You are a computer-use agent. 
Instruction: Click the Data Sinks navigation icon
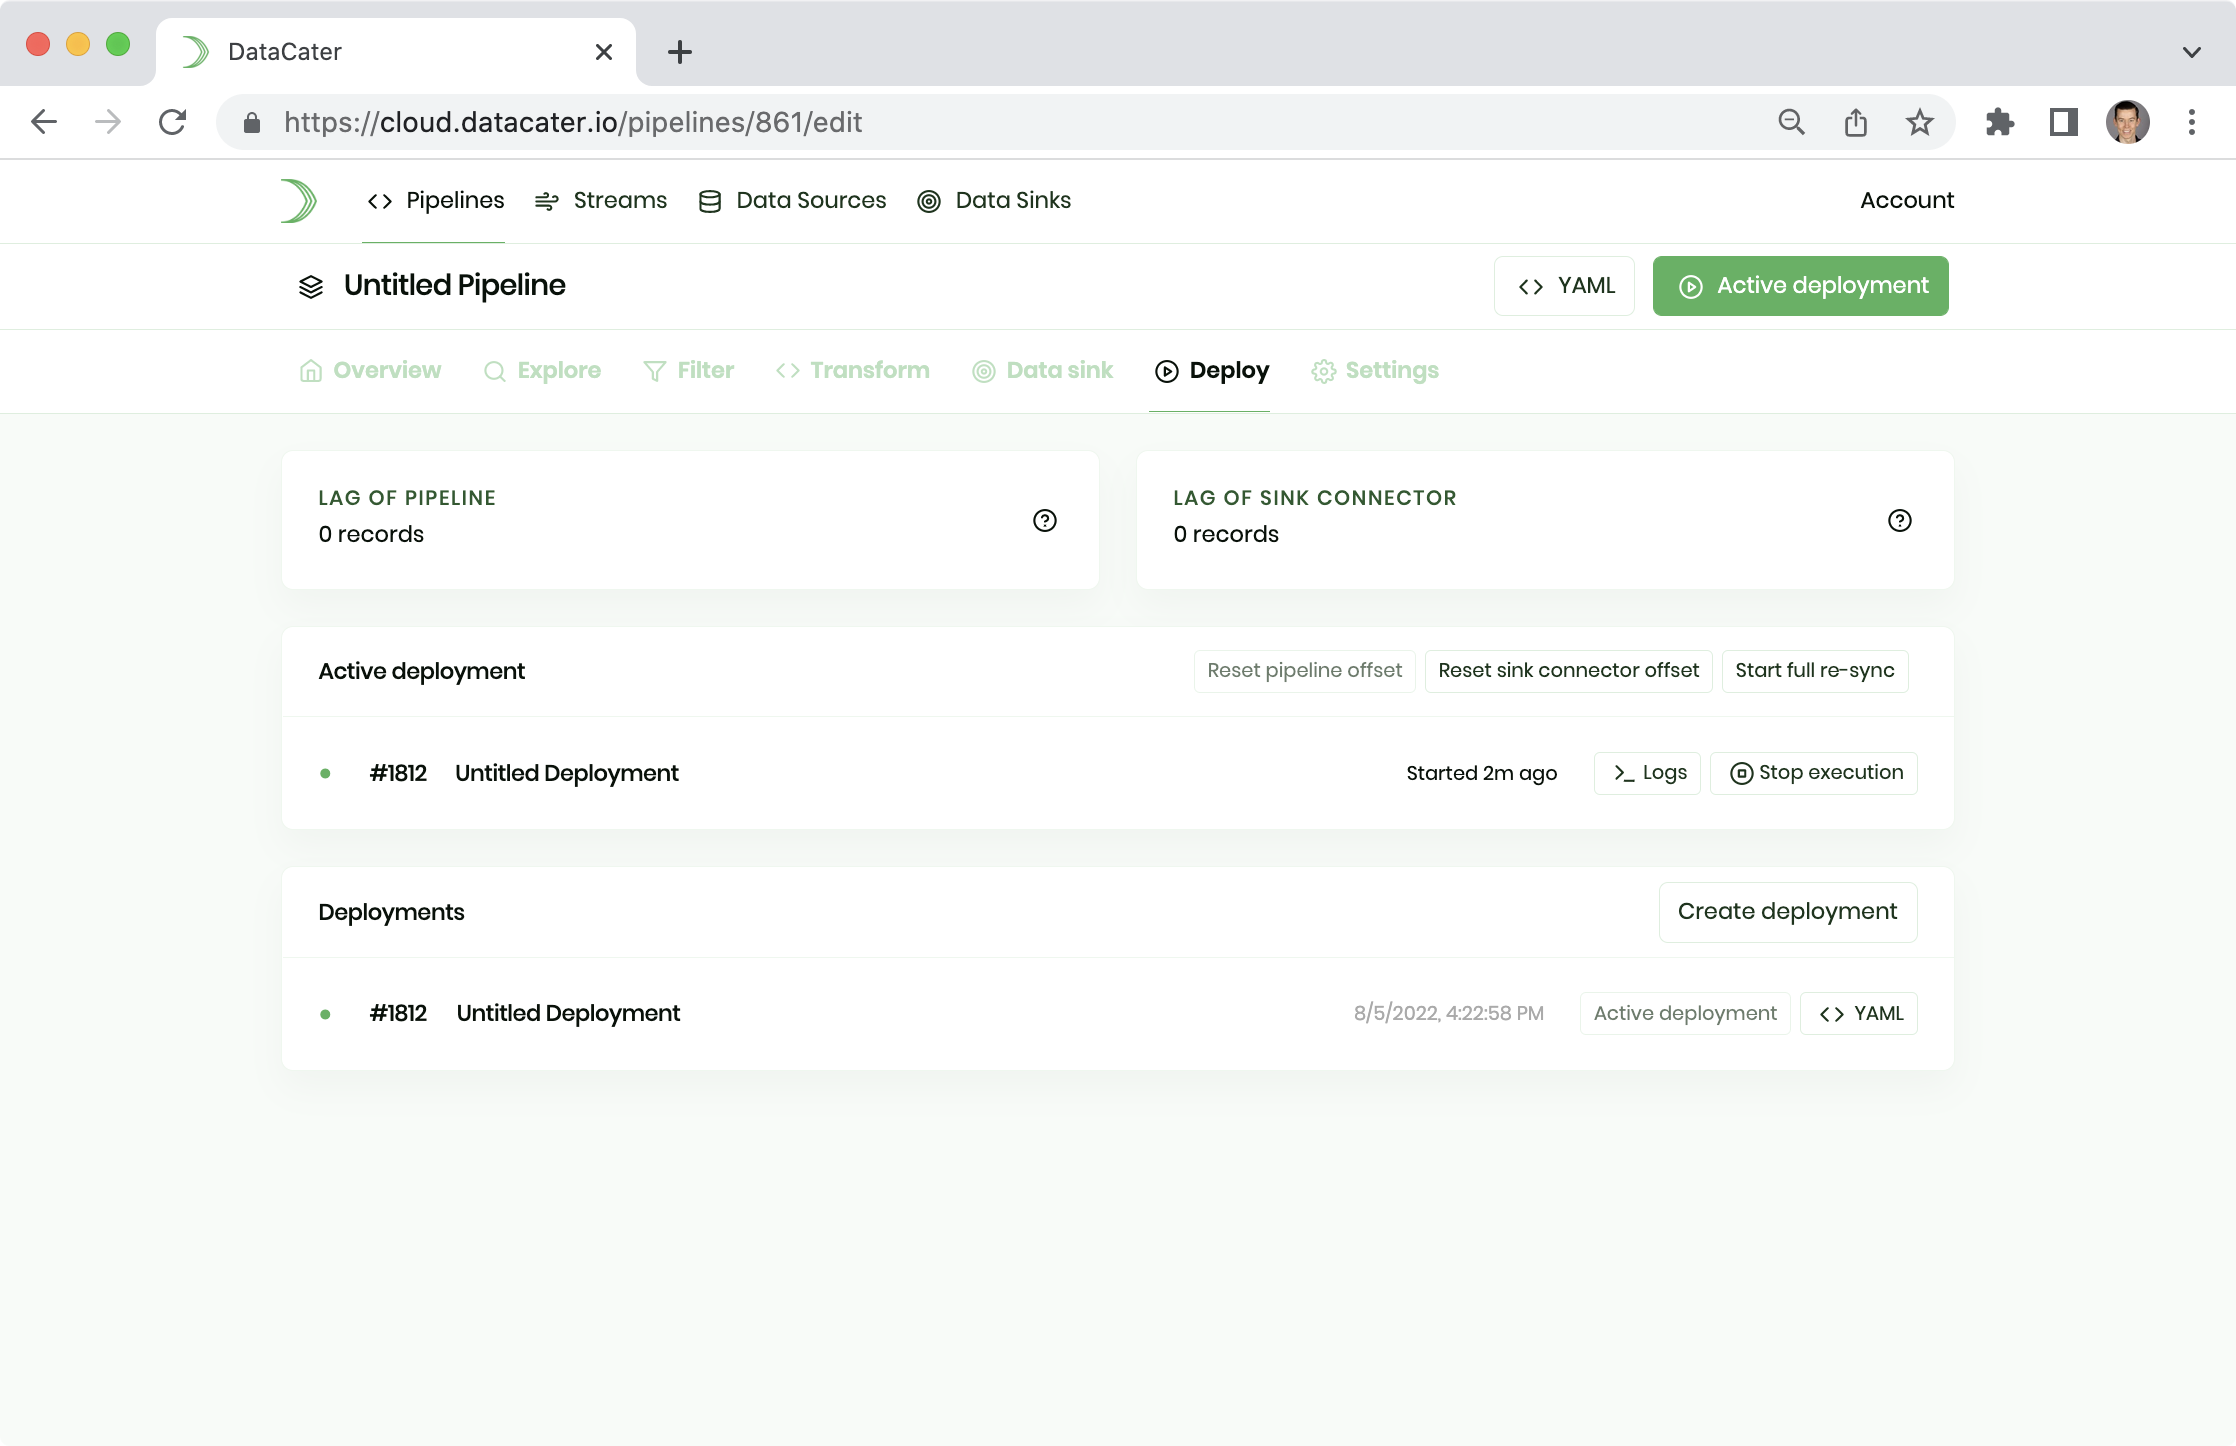[929, 201]
